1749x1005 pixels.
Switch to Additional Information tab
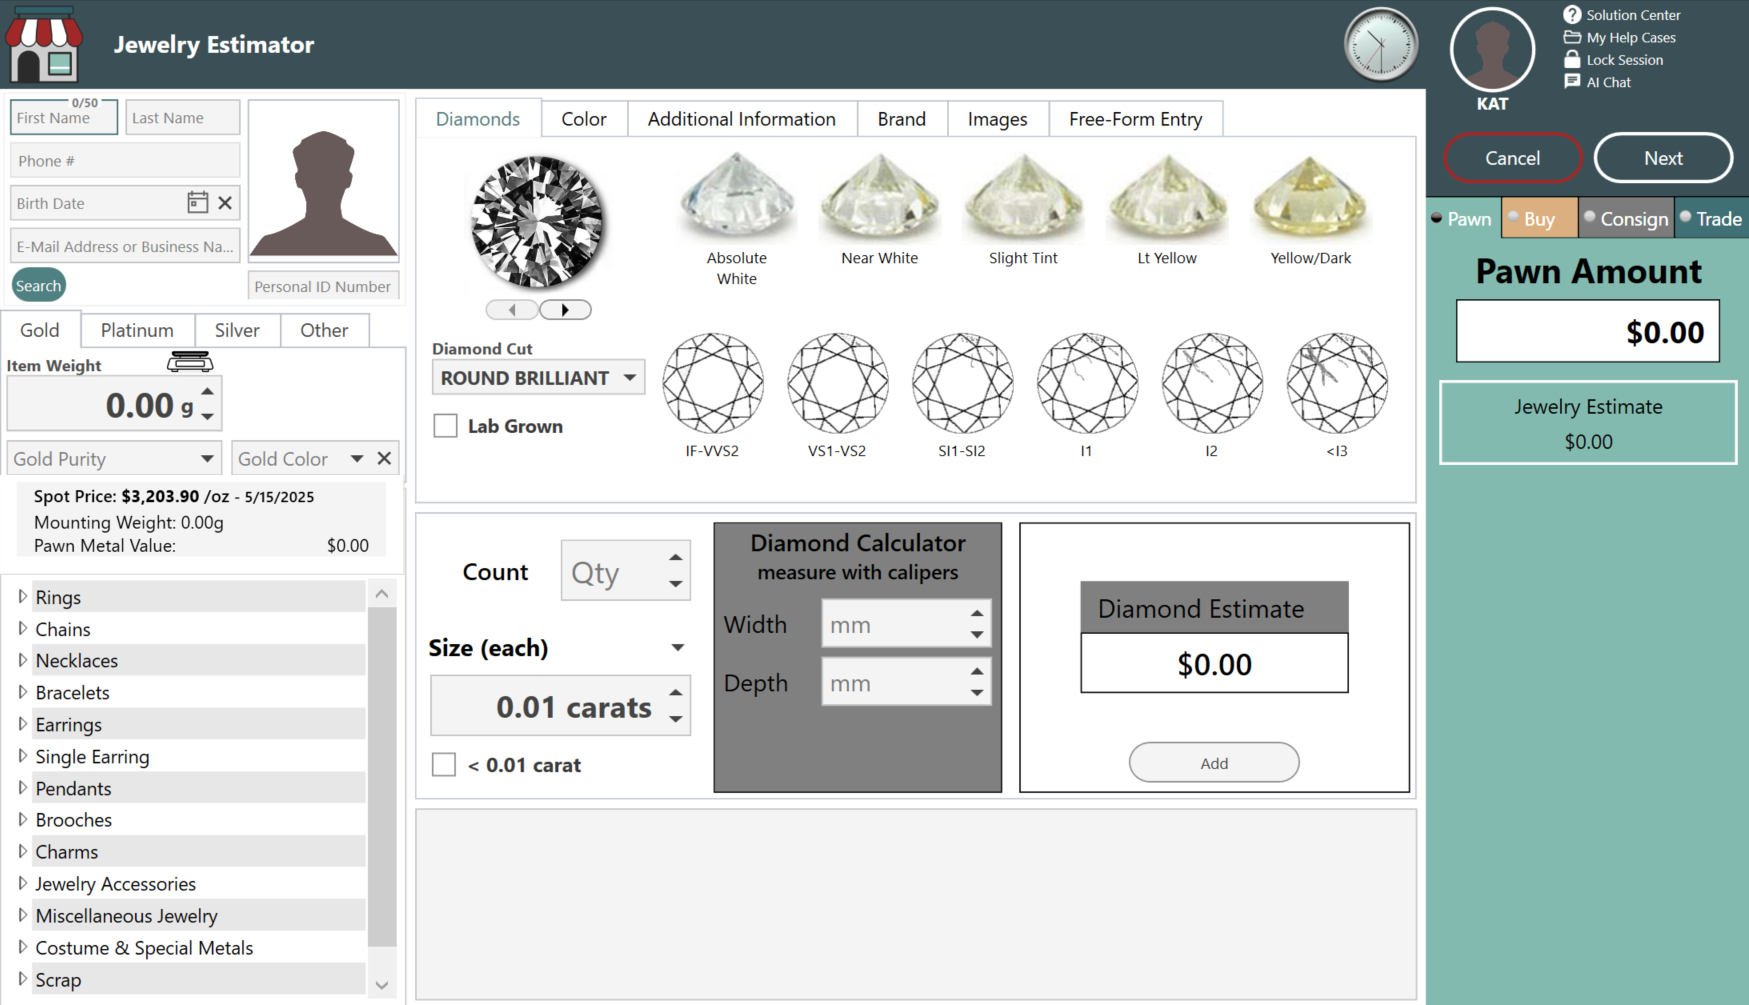[x=742, y=119]
